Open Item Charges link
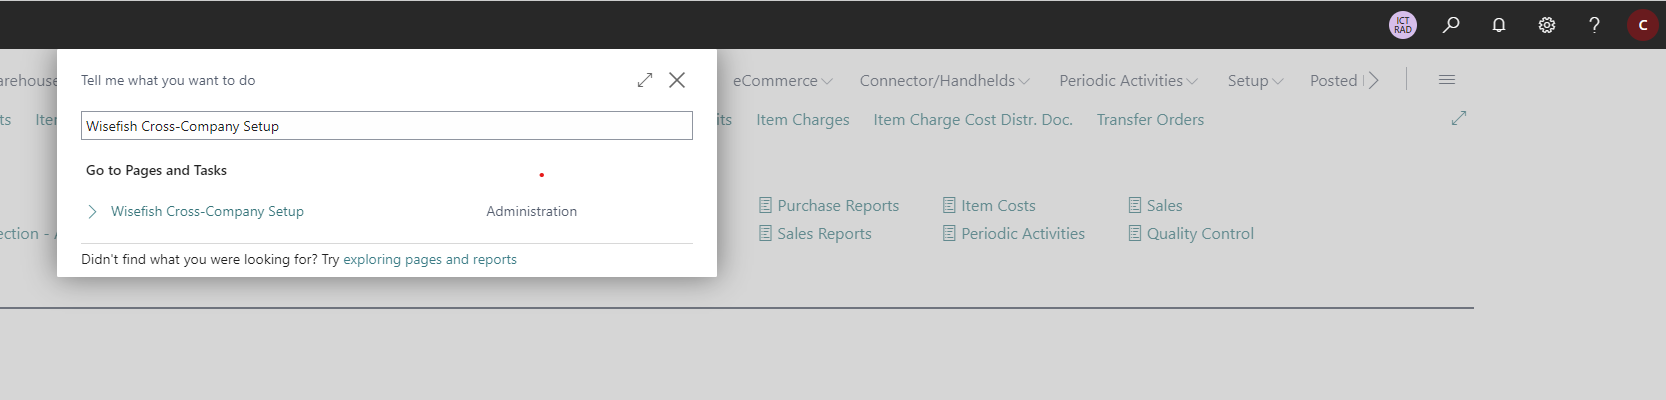Viewport: 1666px width, 400px height. coord(803,120)
